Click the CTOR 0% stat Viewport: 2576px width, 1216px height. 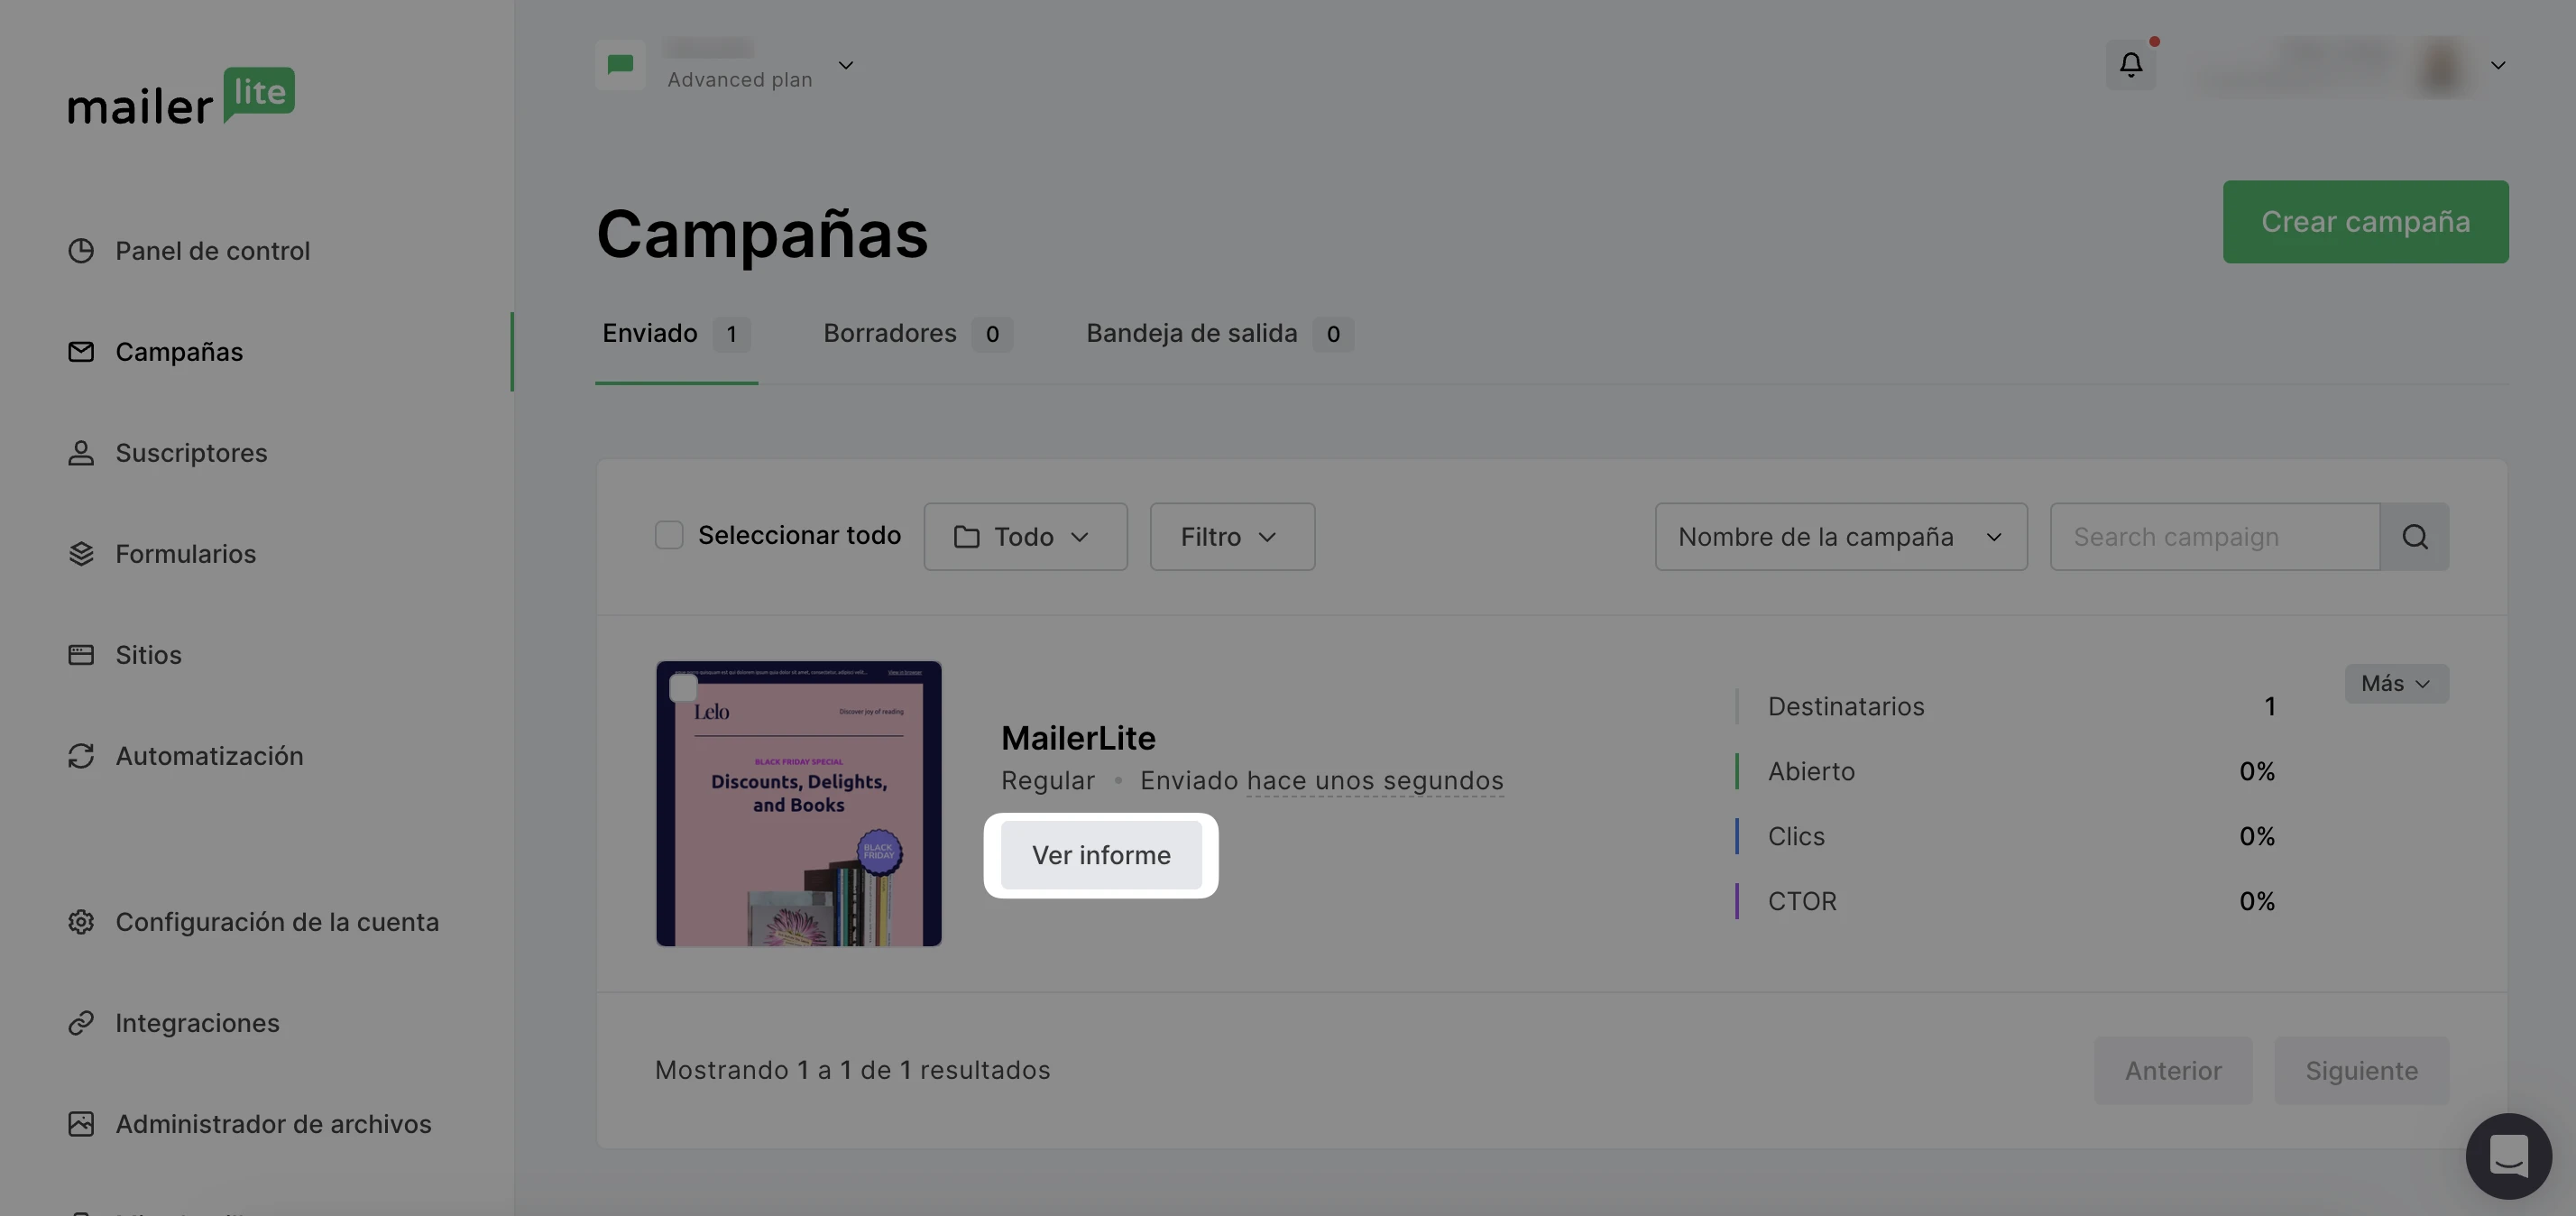coord(2006,901)
